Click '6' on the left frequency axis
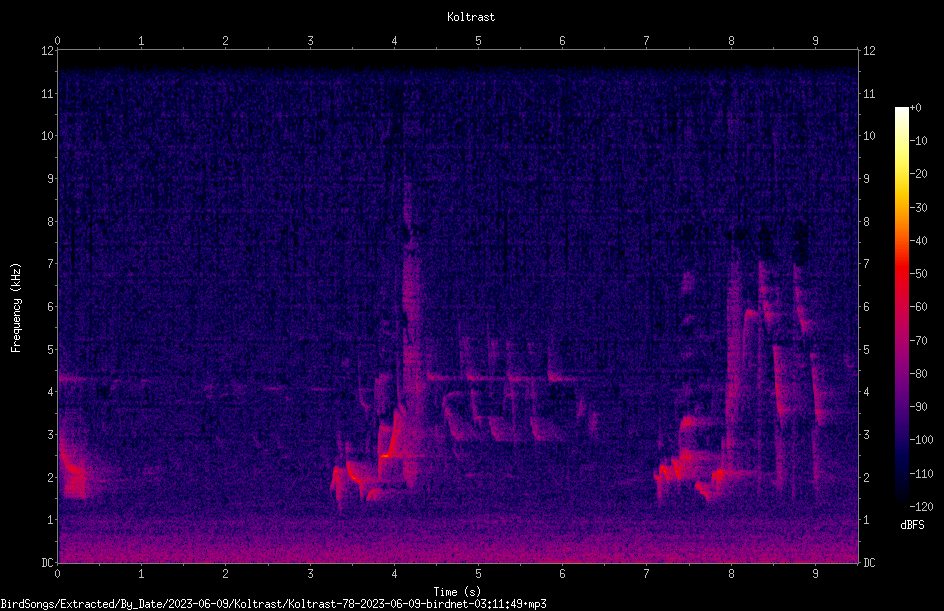The height and width of the screenshot is (611, 944). pyautogui.click(x=51, y=306)
